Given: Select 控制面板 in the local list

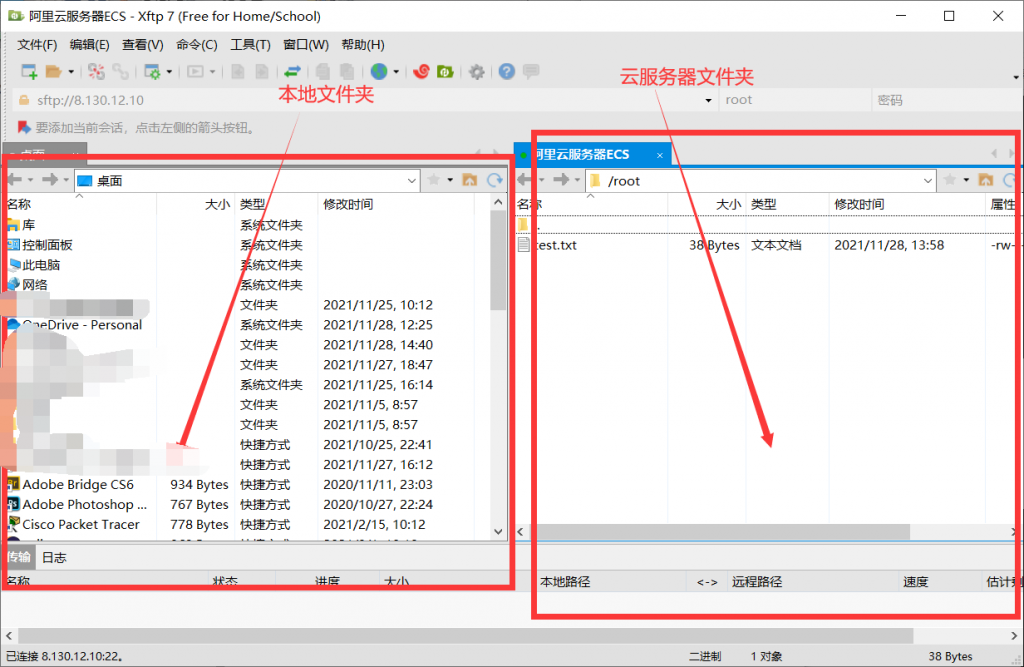Looking at the screenshot, I should coord(47,245).
